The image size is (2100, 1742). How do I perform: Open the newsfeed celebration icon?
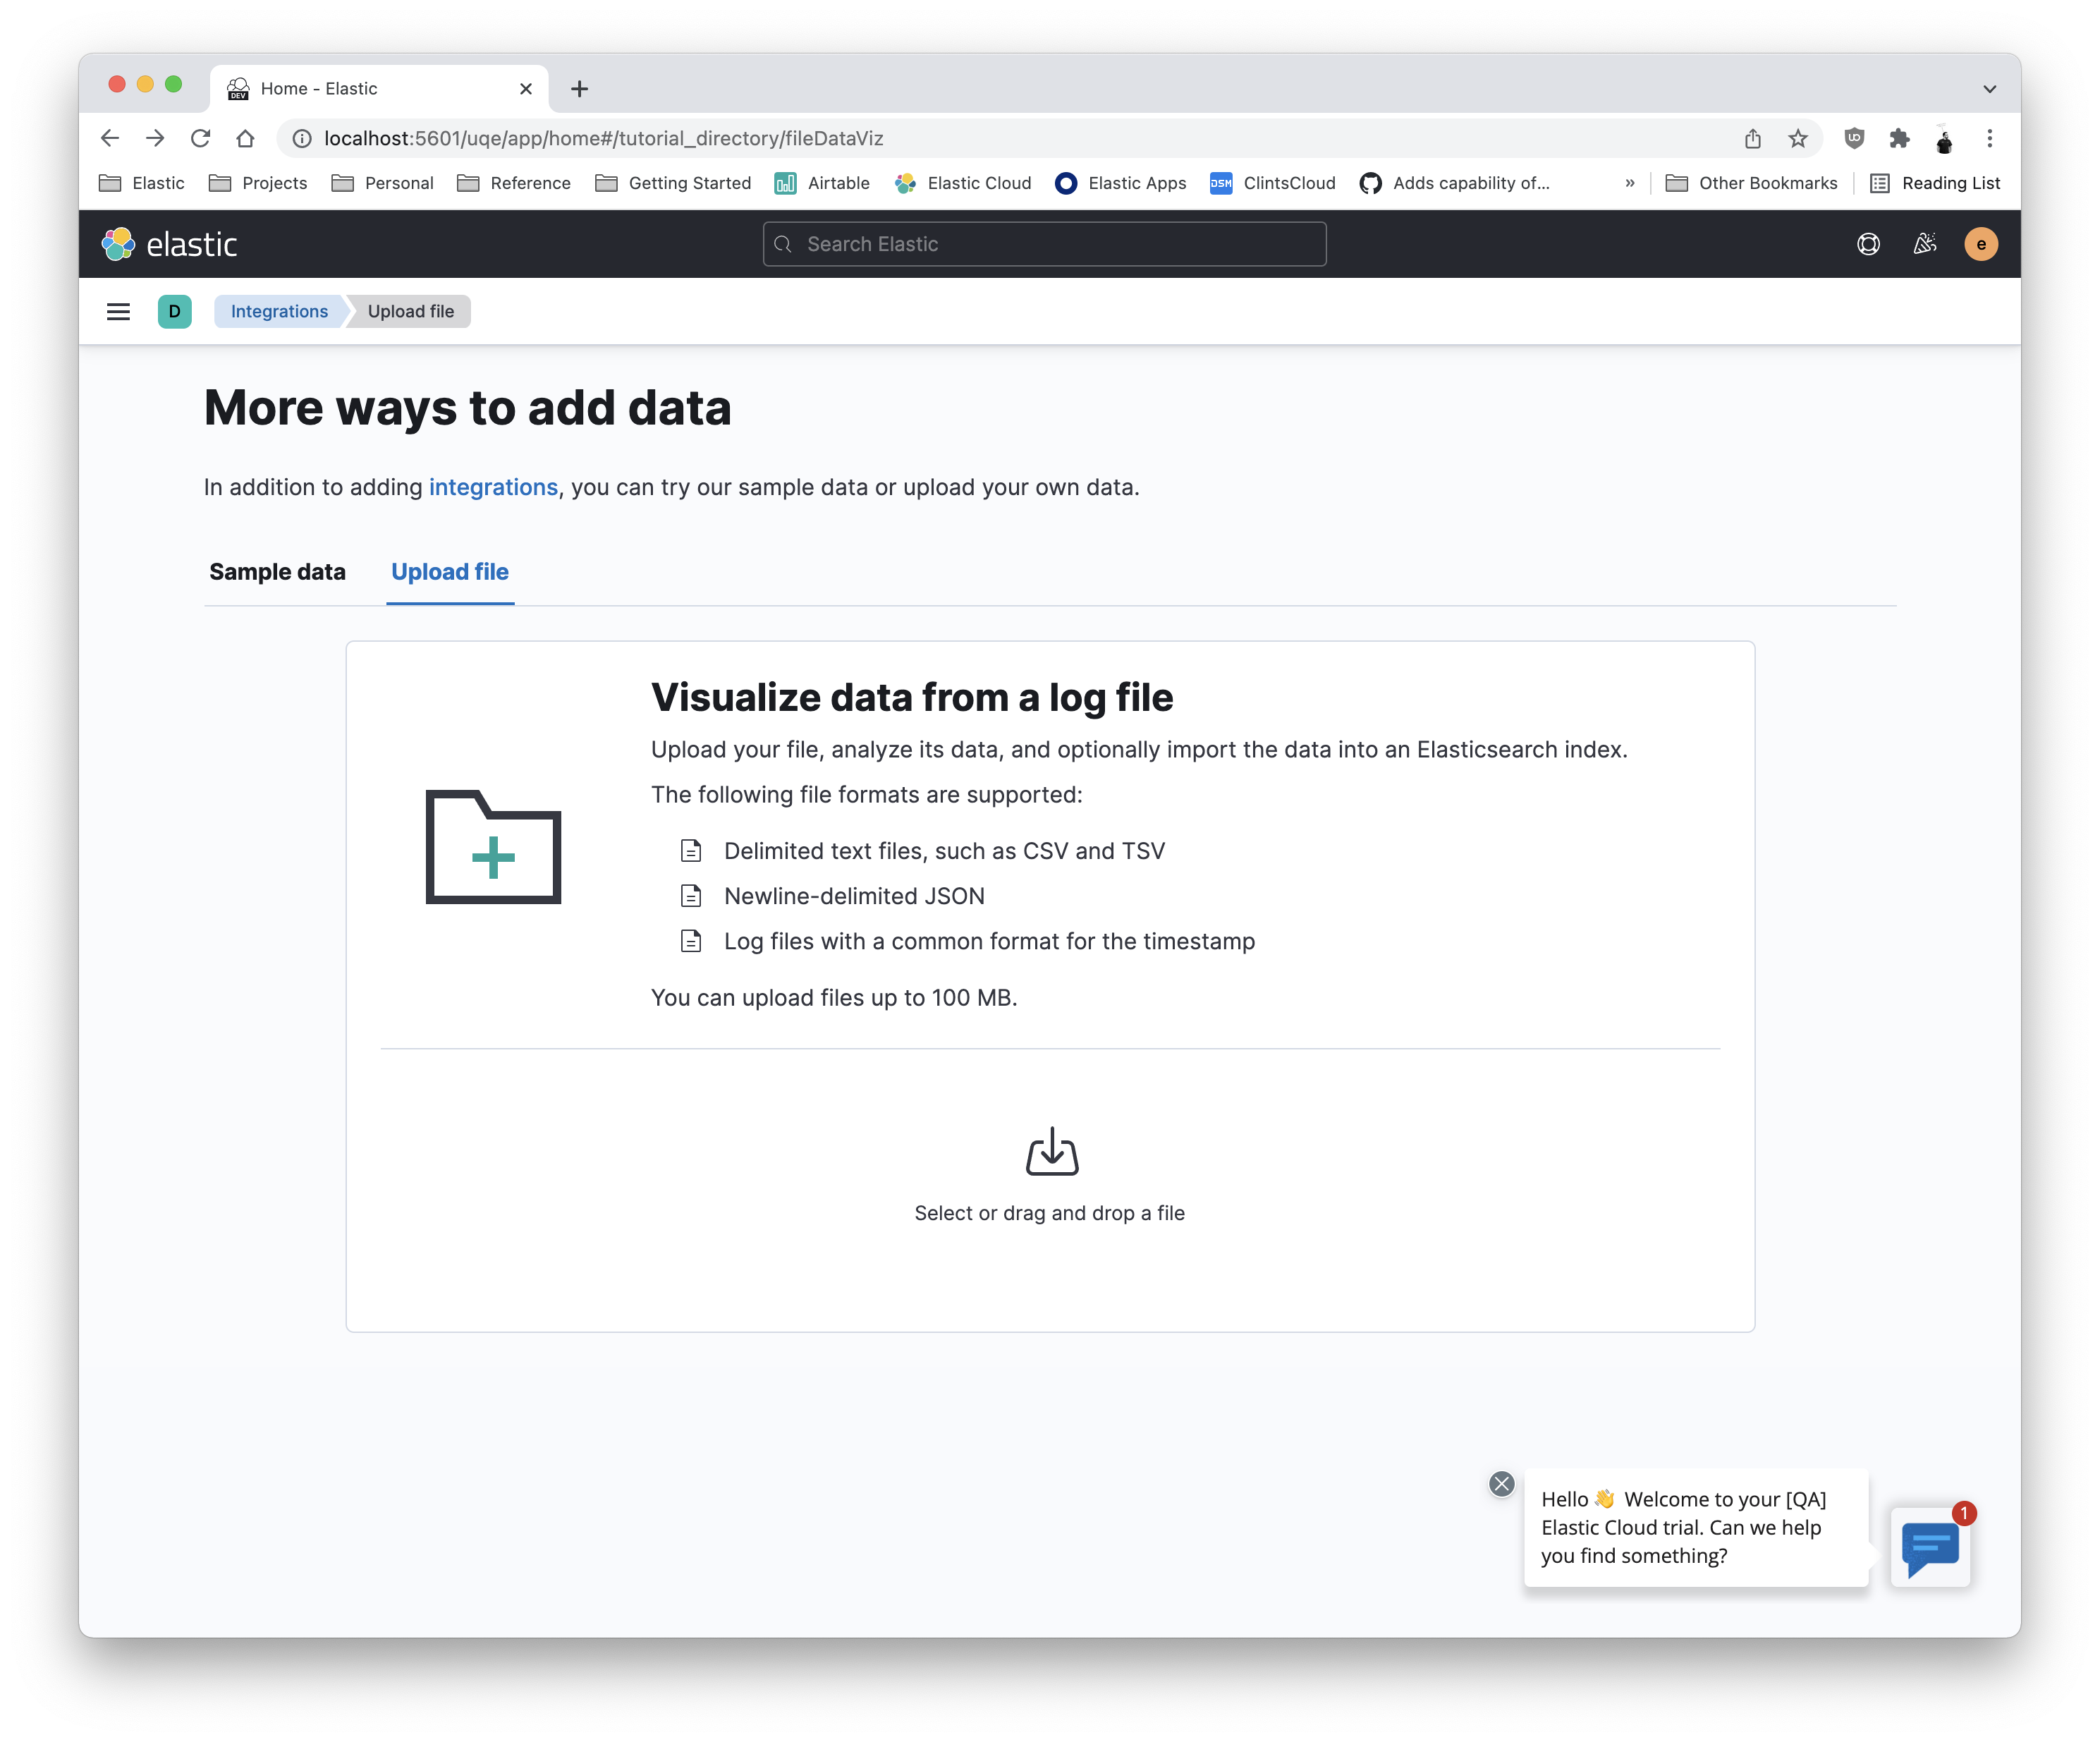pyautogui.click(x=1925, y=244)
